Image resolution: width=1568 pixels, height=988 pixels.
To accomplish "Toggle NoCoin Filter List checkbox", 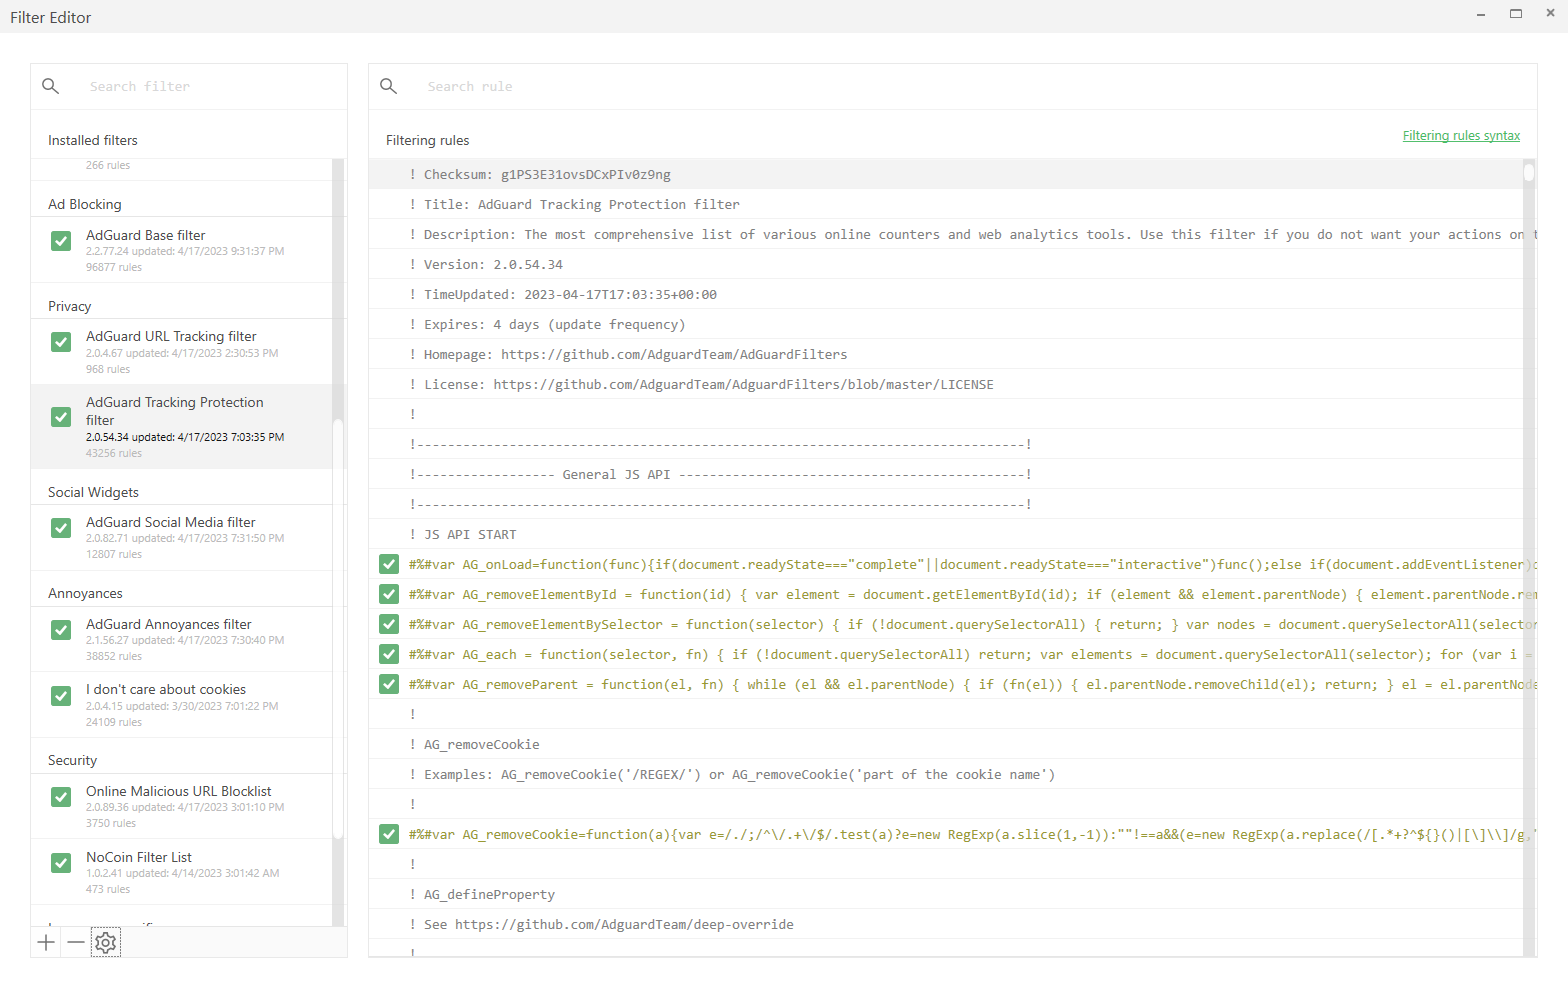I will coord(61,863).
